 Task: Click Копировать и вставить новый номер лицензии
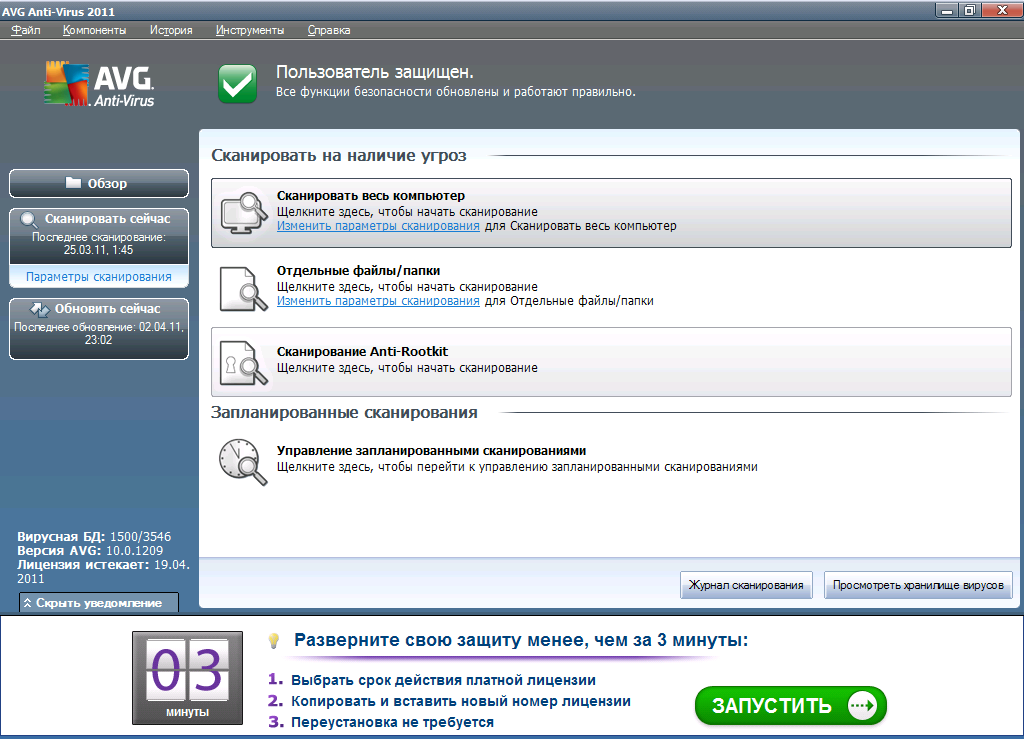[461, 701]
